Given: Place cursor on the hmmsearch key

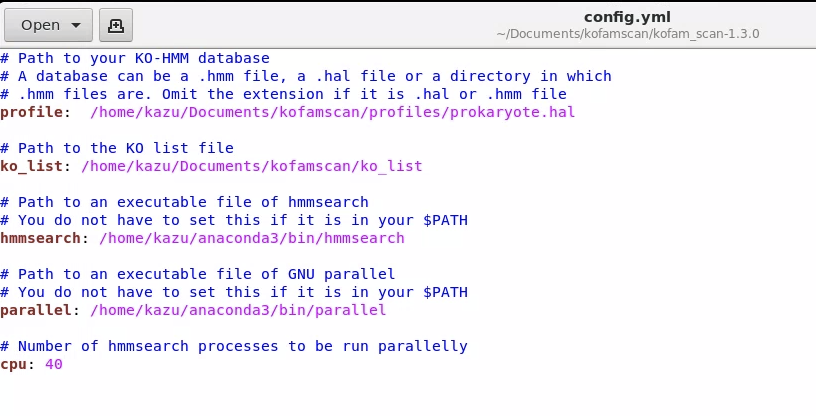Looking at the screenshot, I should point(40,238).
